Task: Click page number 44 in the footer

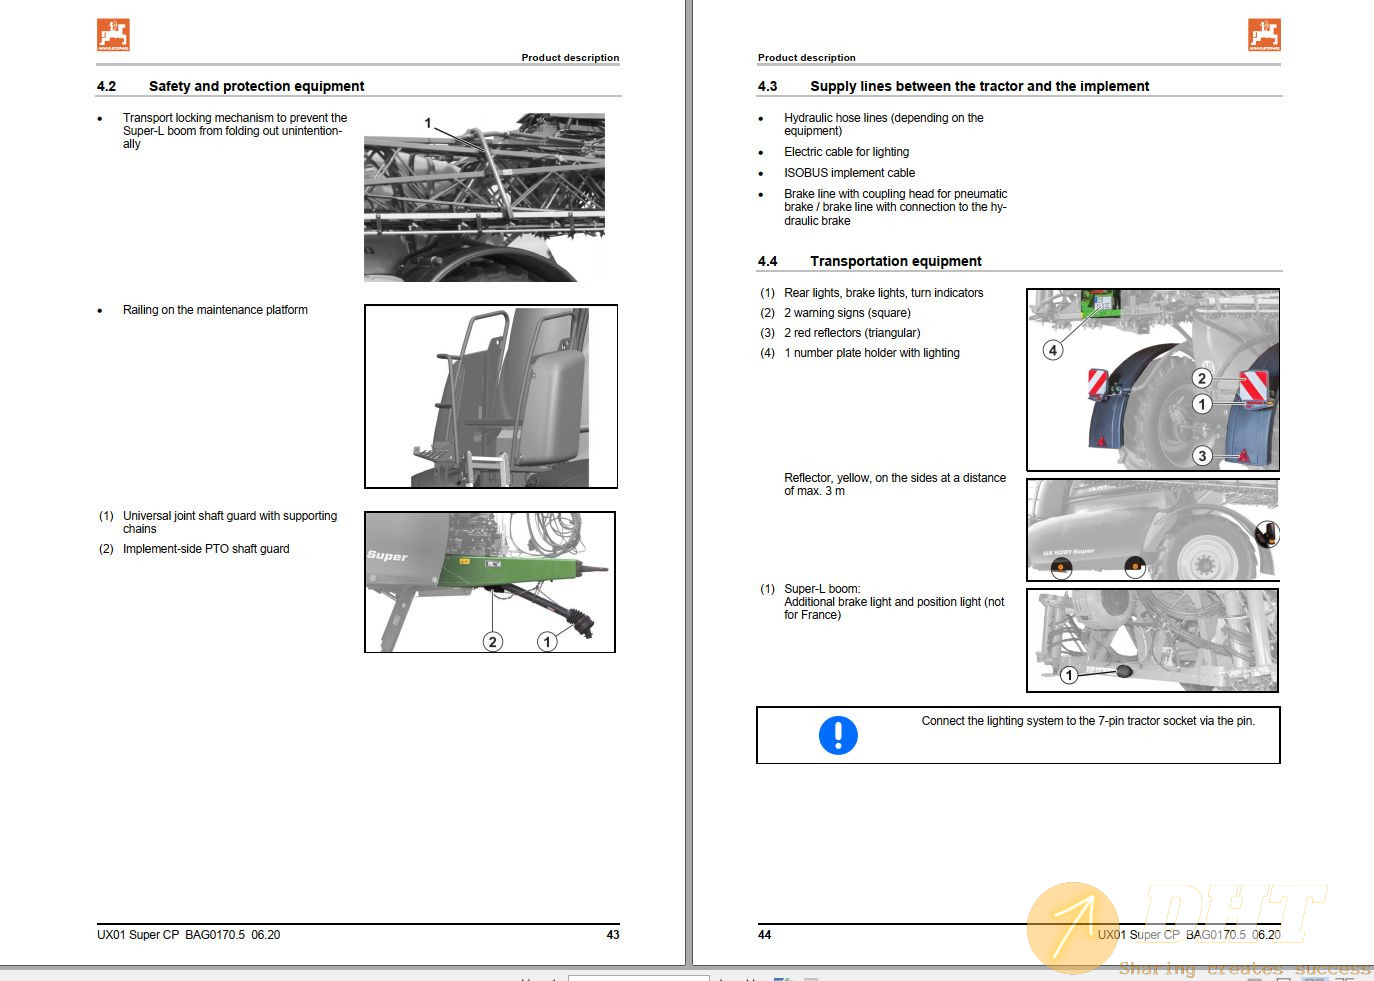Action: [764, 935]
